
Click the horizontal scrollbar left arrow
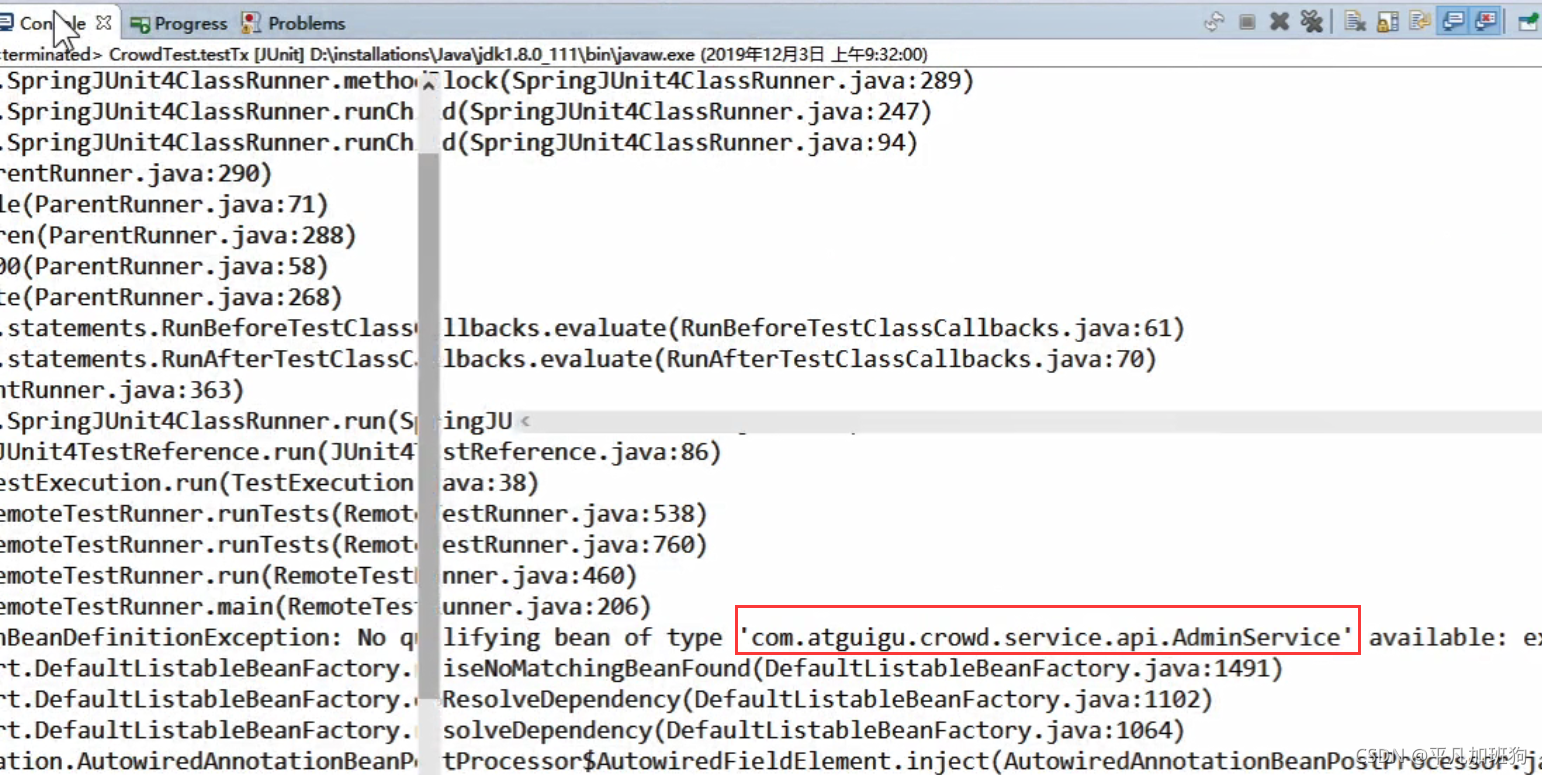pyautogui.click(x=526, y=421)
